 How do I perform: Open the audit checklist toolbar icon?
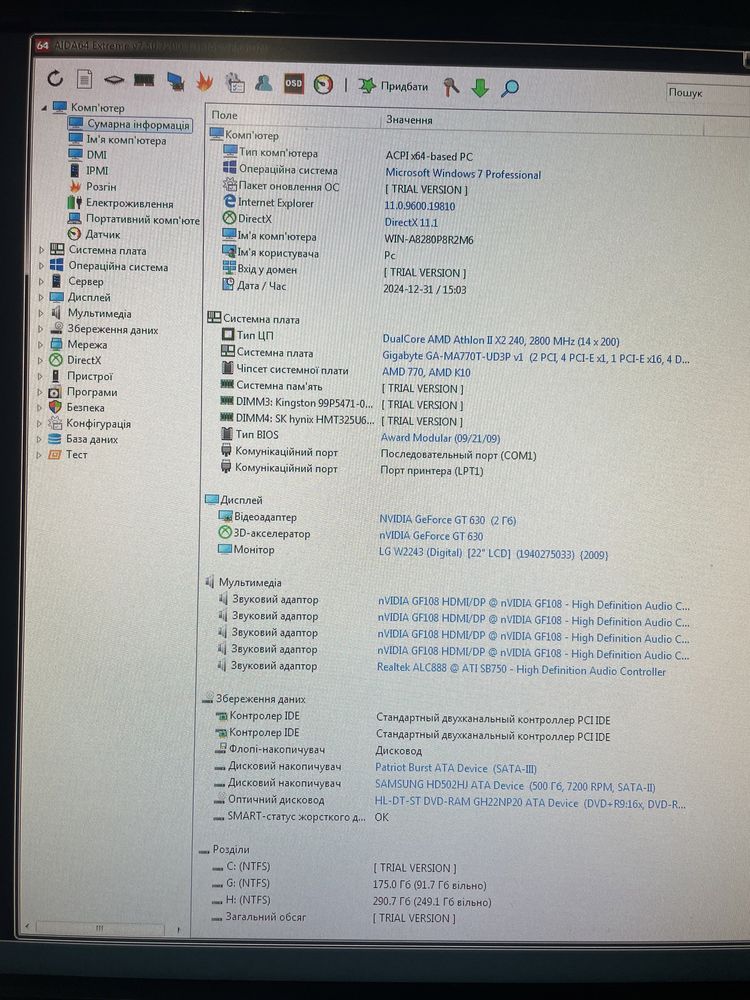pos(235,82)
